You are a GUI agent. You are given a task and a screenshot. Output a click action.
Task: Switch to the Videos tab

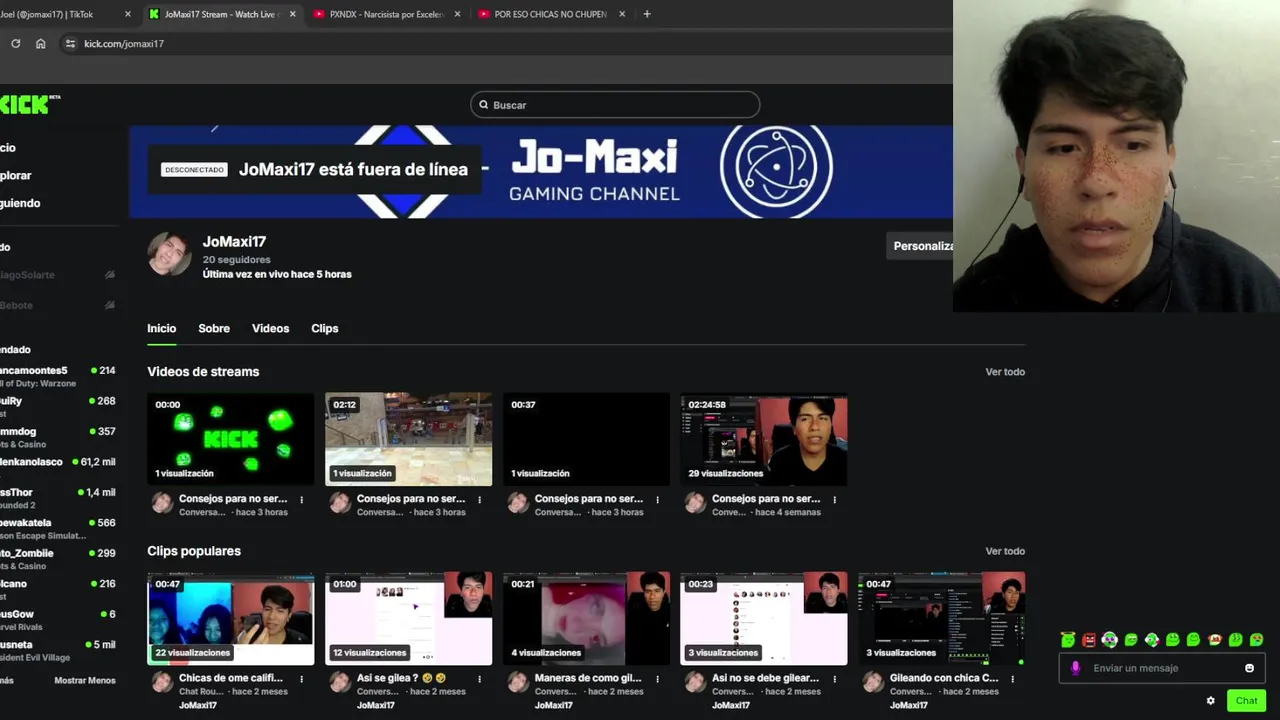(x=270, y=328)
